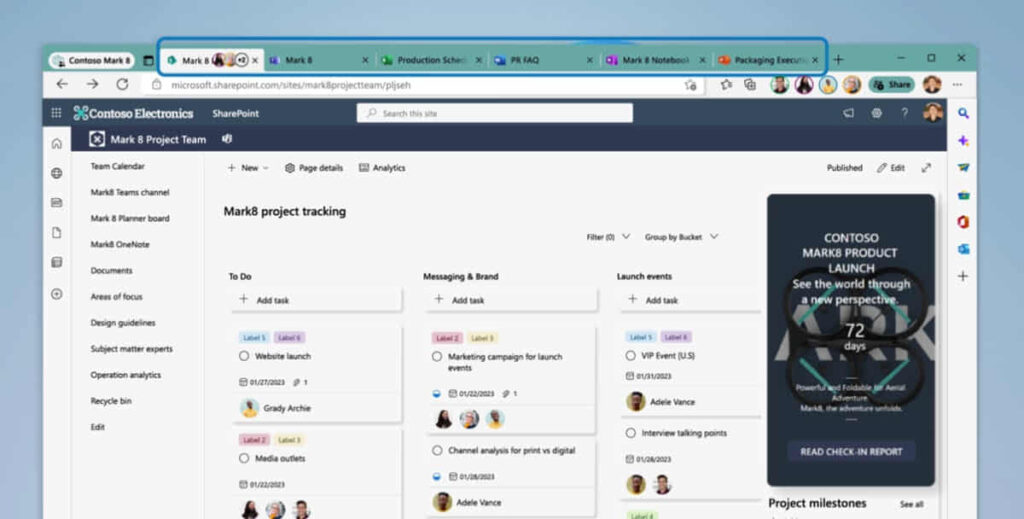Click the READ CHECK-IN REPORT button

pos(850,451)
